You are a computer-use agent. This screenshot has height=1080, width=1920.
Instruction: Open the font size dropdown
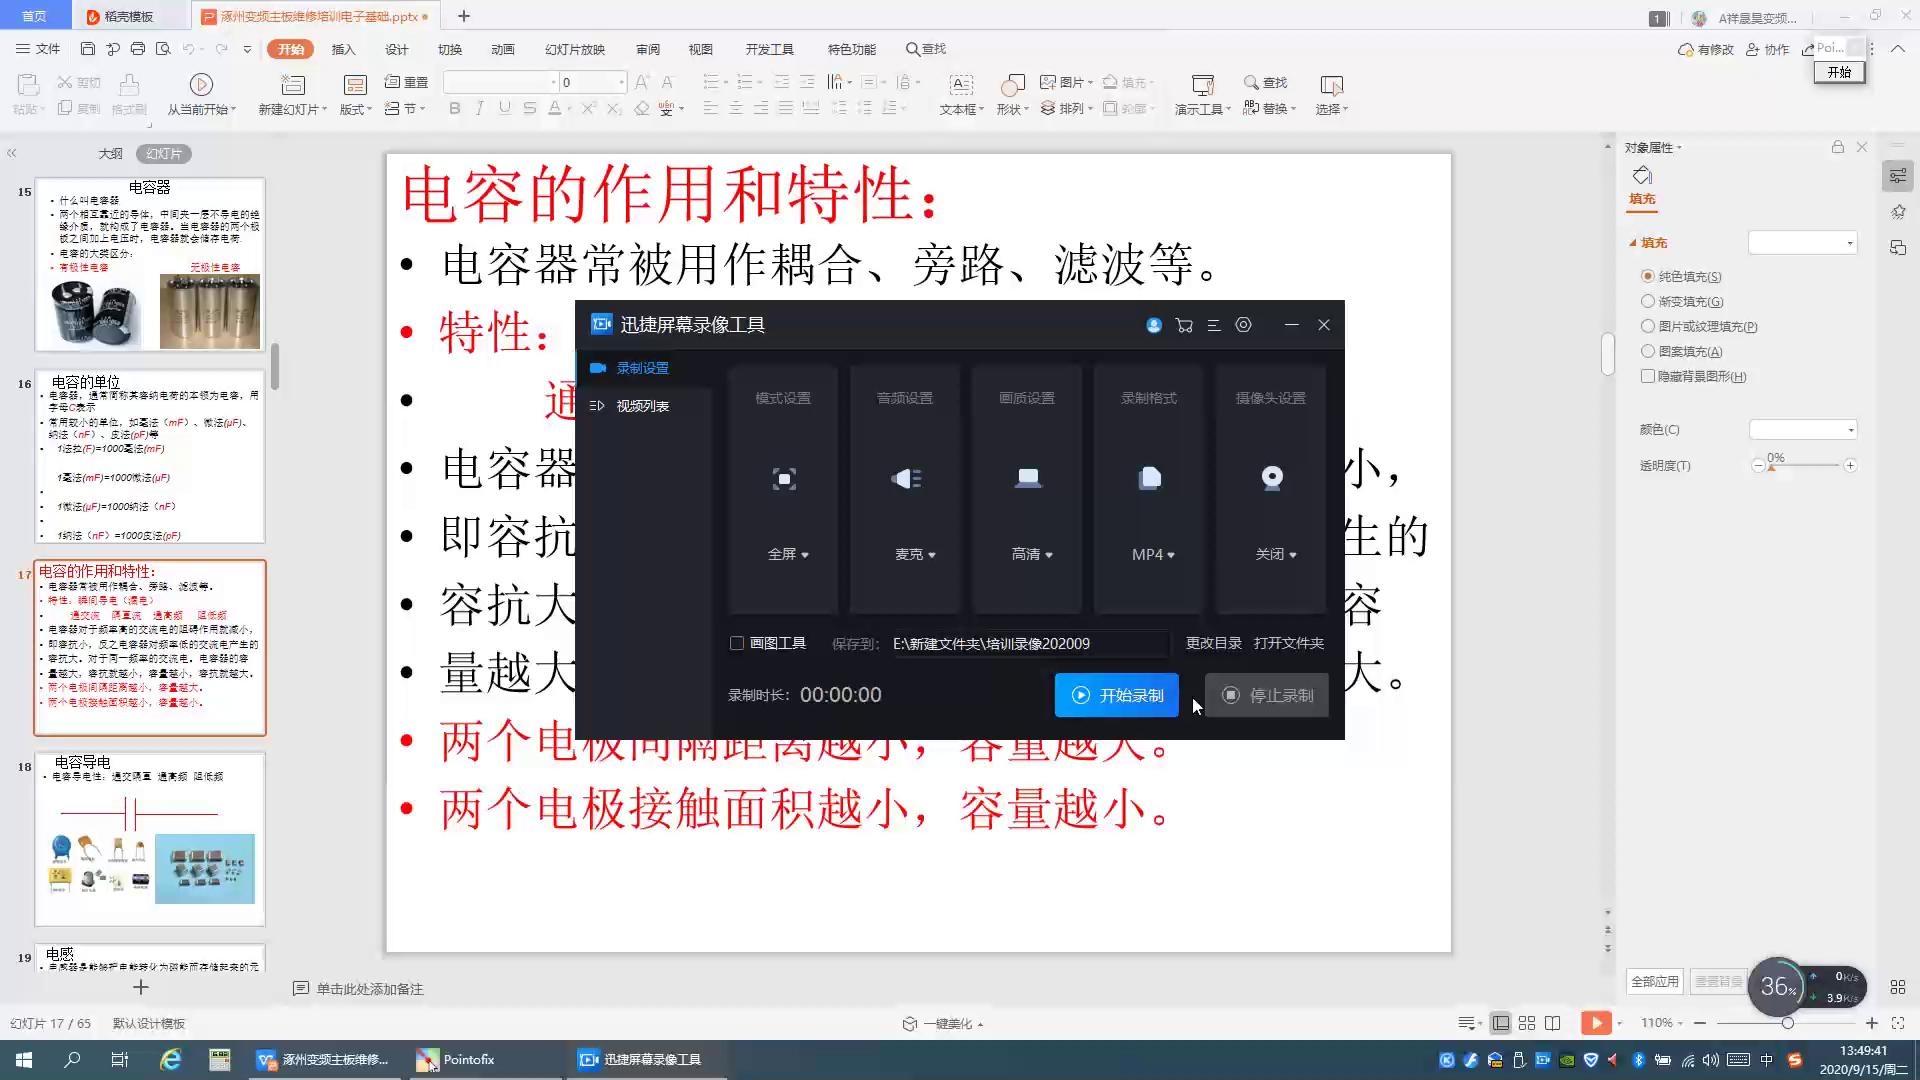[x=621, y=83]
